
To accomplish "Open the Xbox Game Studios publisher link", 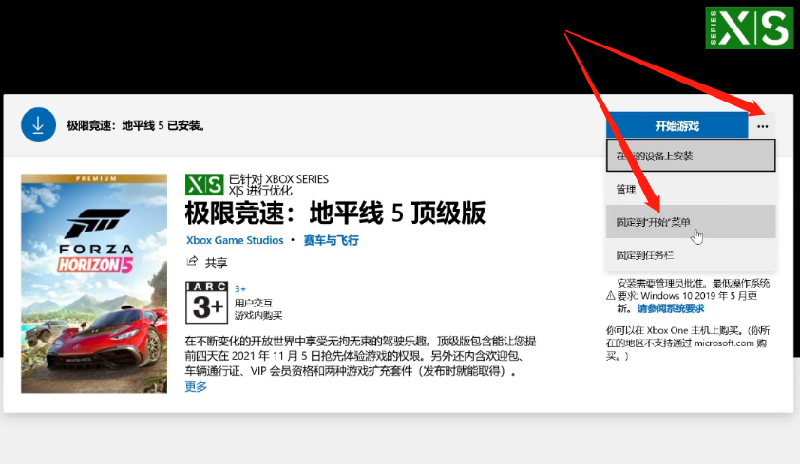I will click(x=234, y=240).
